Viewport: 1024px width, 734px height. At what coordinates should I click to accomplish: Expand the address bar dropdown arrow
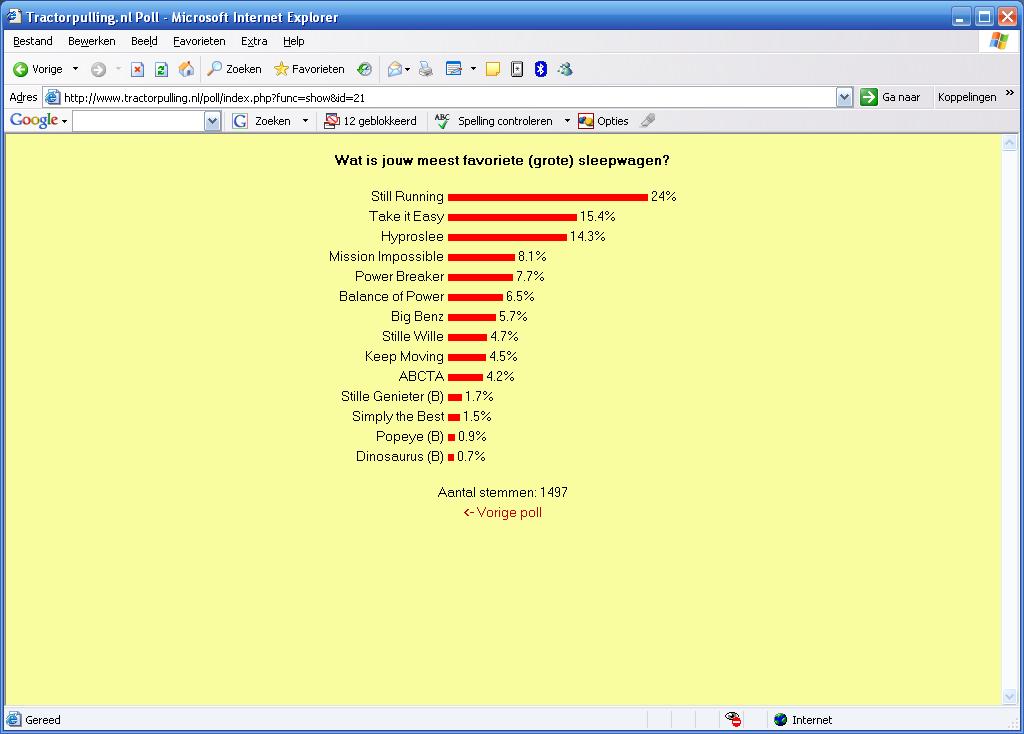coord(844,98)
